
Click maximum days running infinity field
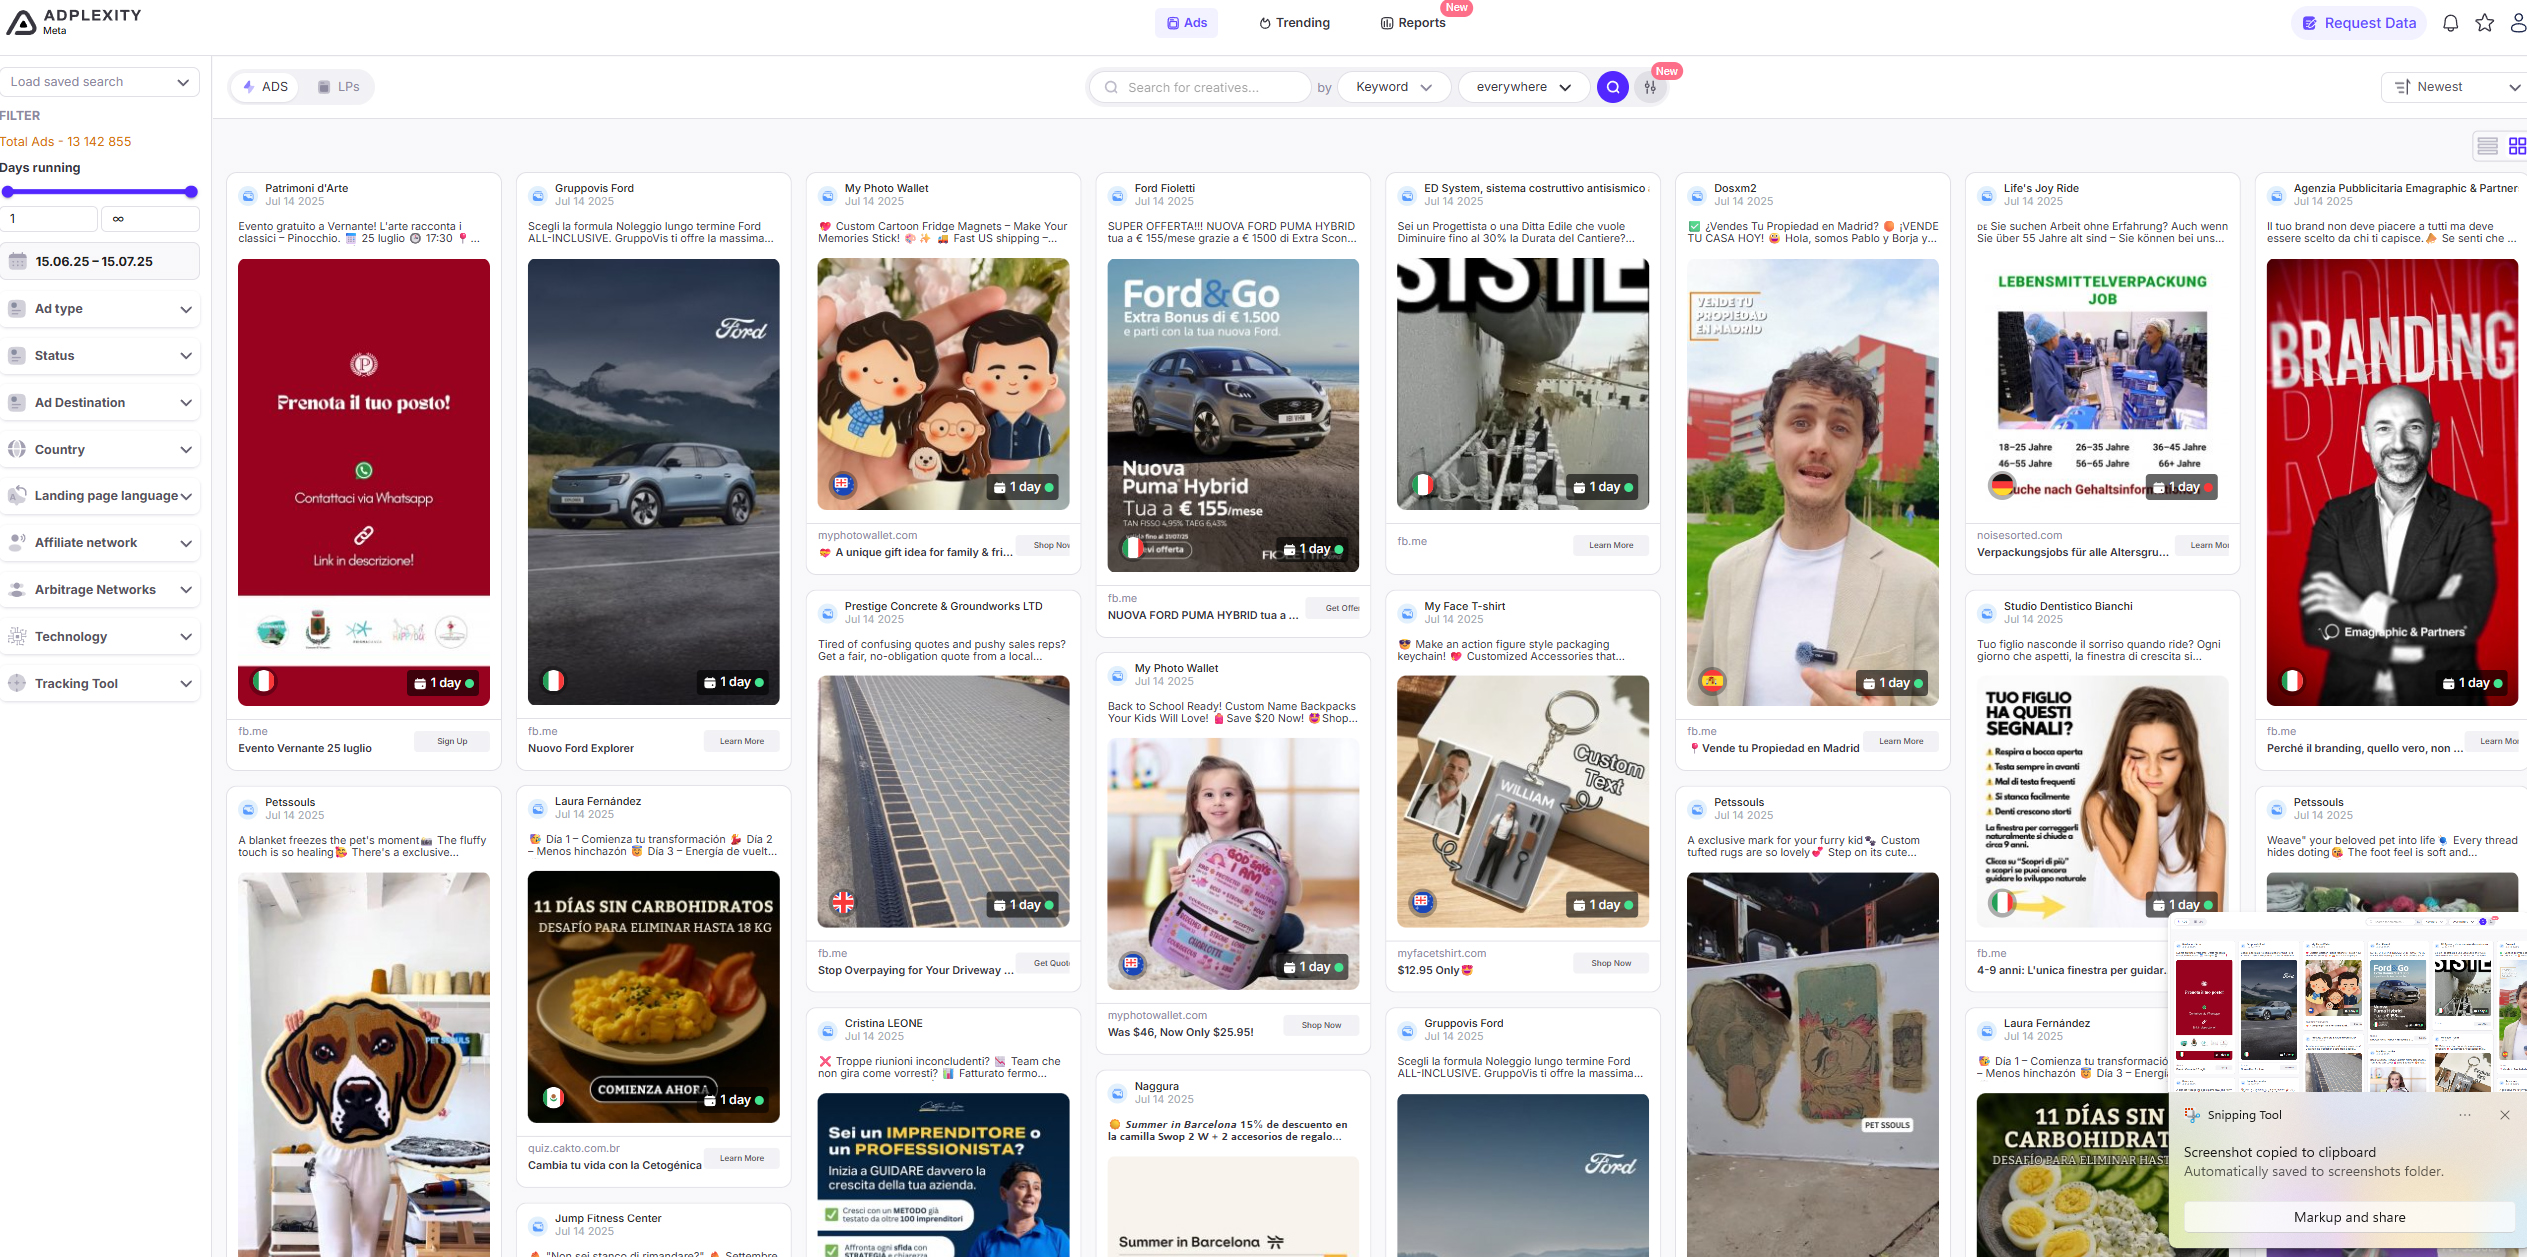coord(150,218)
